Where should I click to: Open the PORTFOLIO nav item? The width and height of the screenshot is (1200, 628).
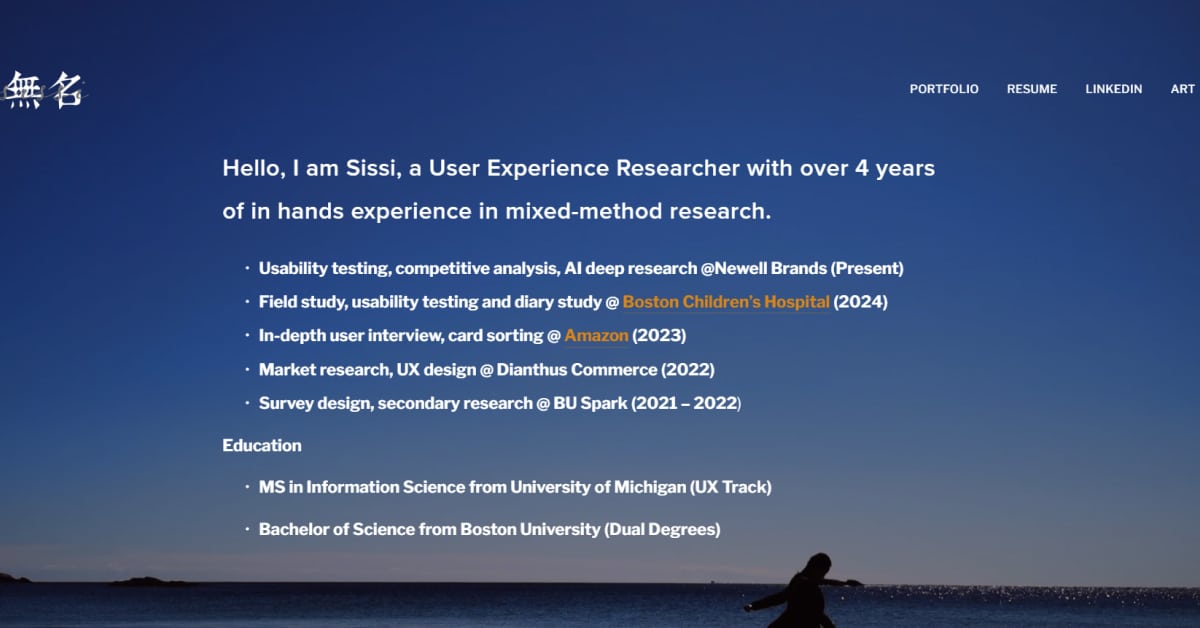[x=944, y=89]
